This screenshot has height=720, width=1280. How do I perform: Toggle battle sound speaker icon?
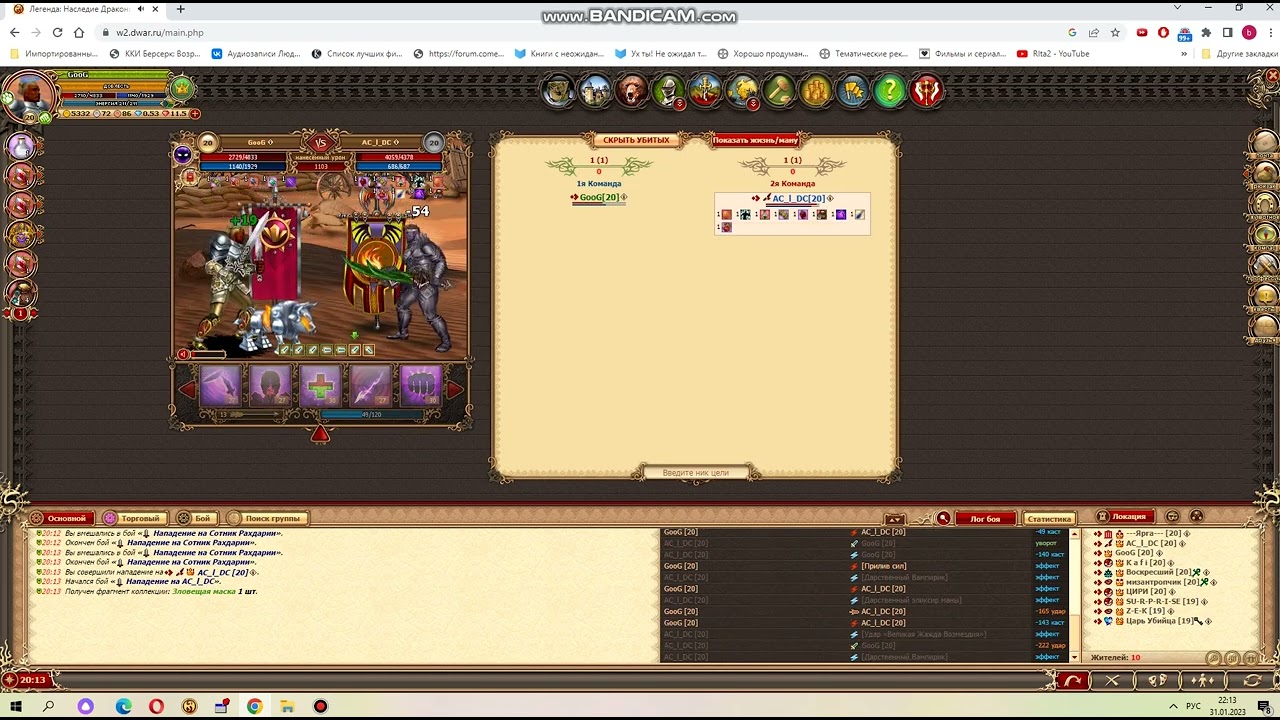[x=183, y=354]
